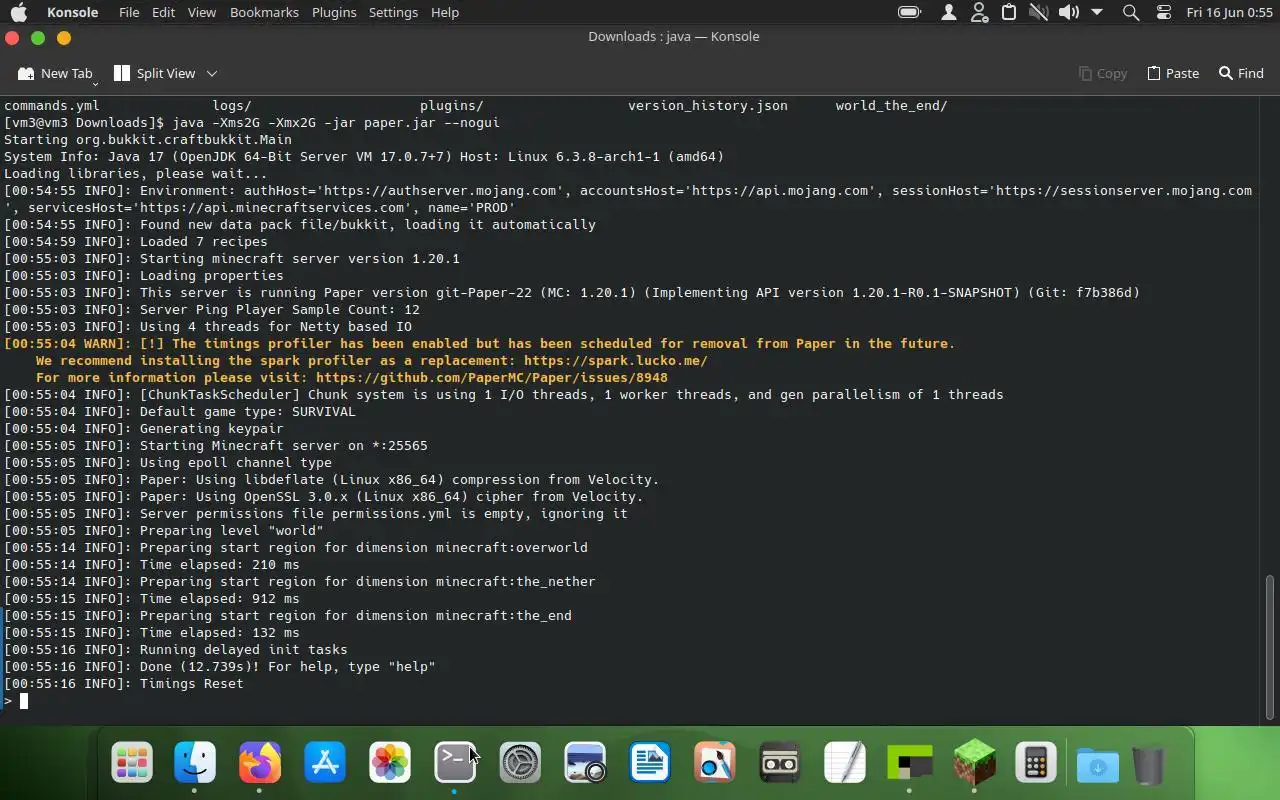
Task: Click the New Tab button
Action: click(55, 73)
